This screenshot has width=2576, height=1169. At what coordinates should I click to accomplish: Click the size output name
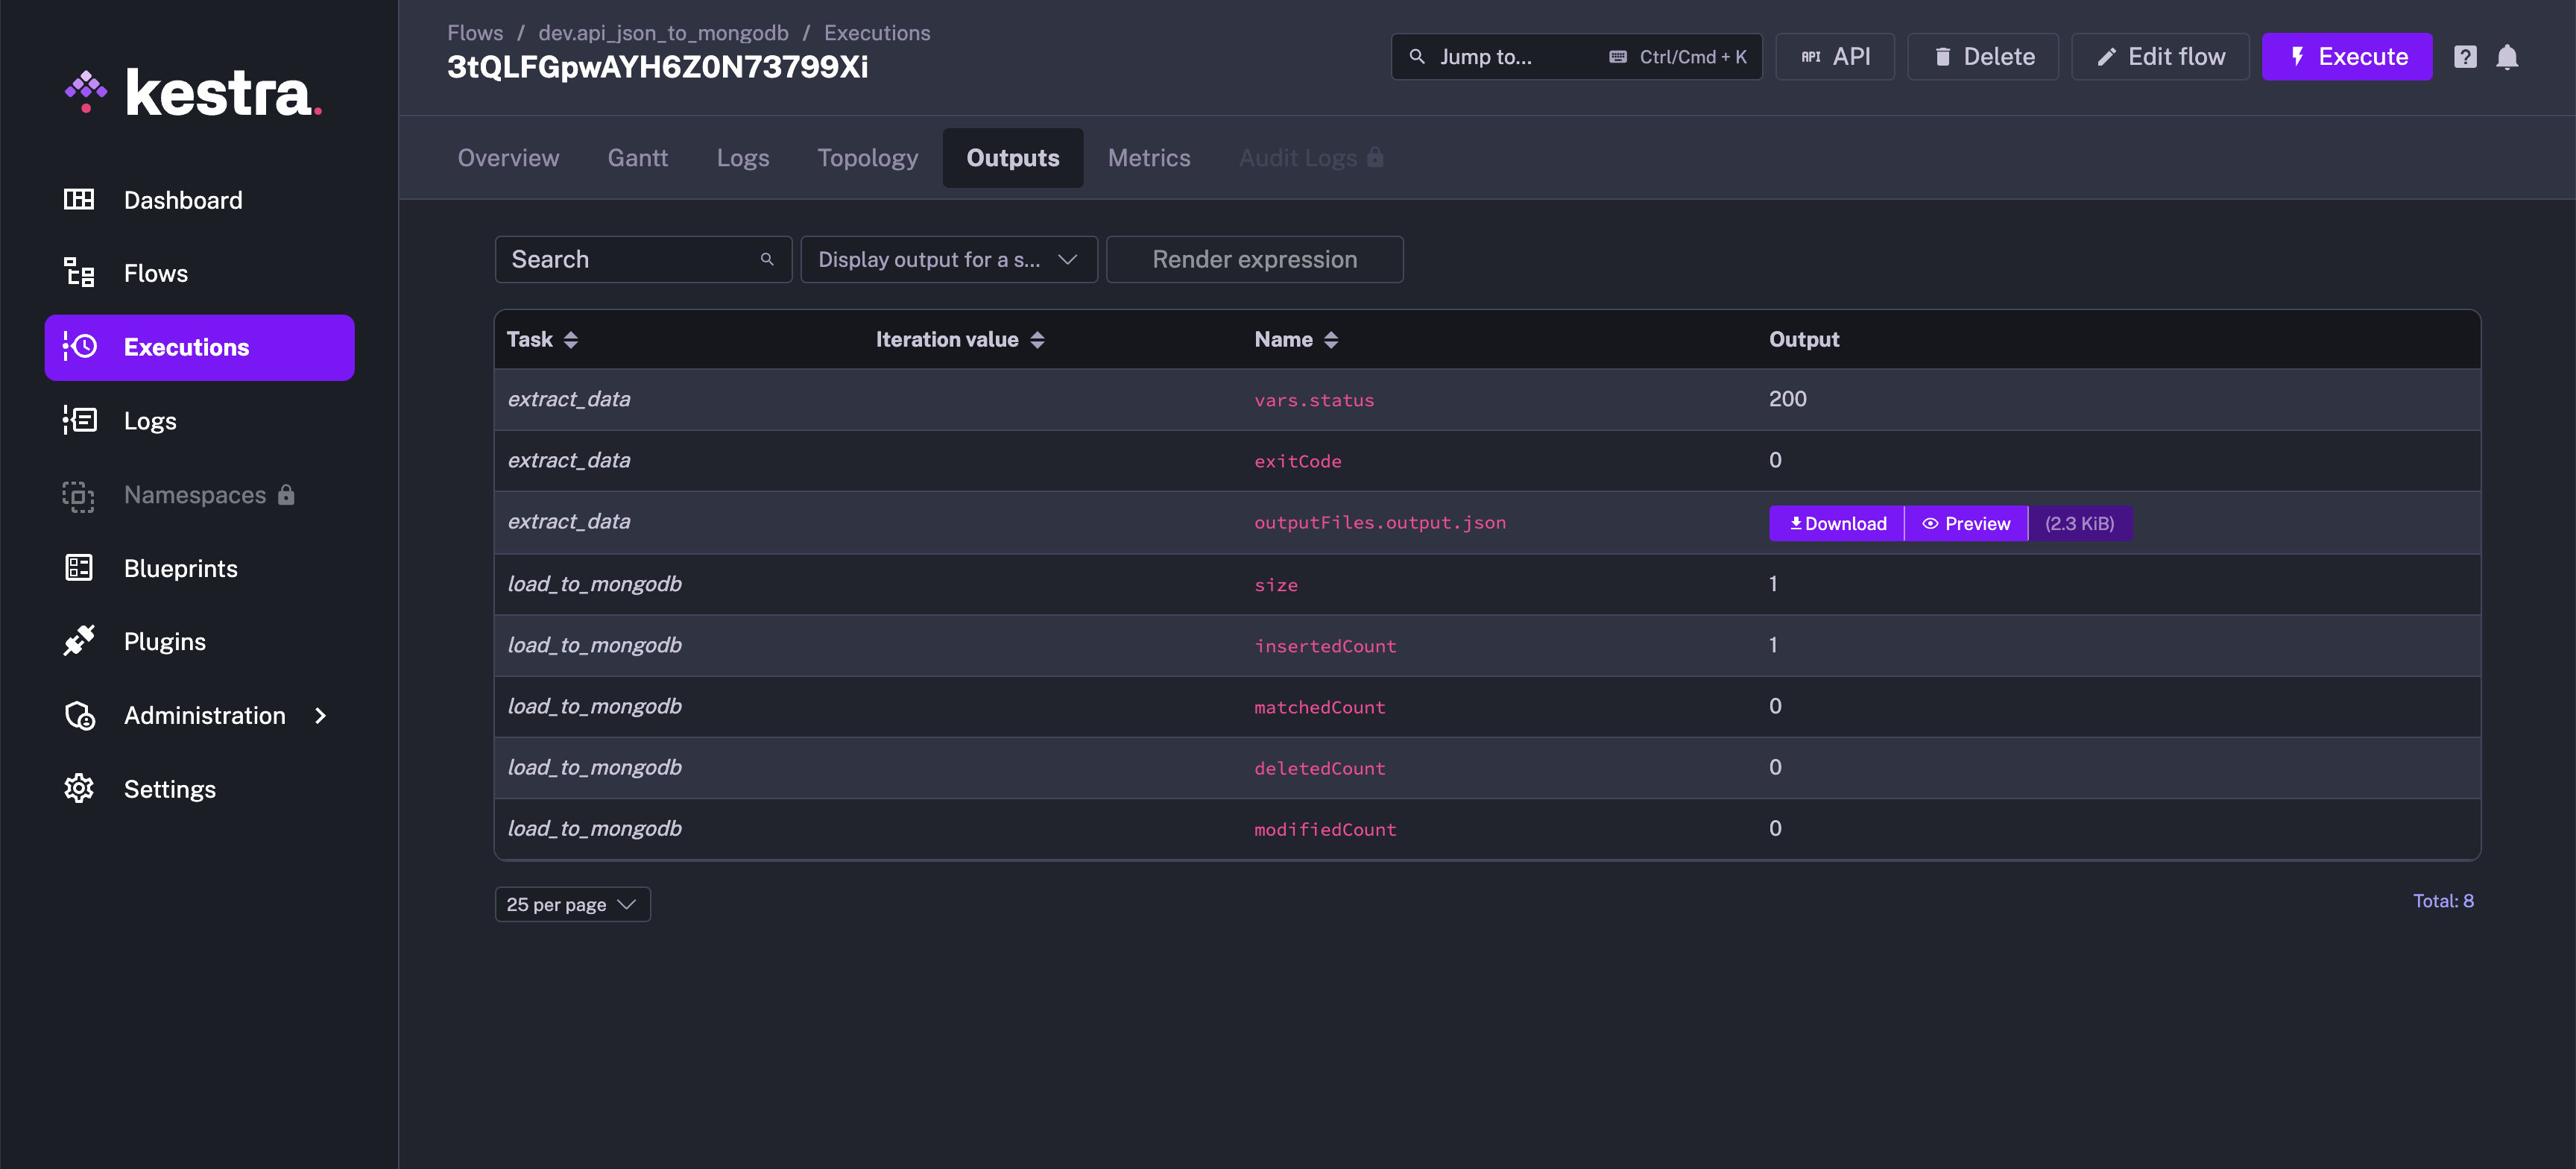coord(1276,585)
